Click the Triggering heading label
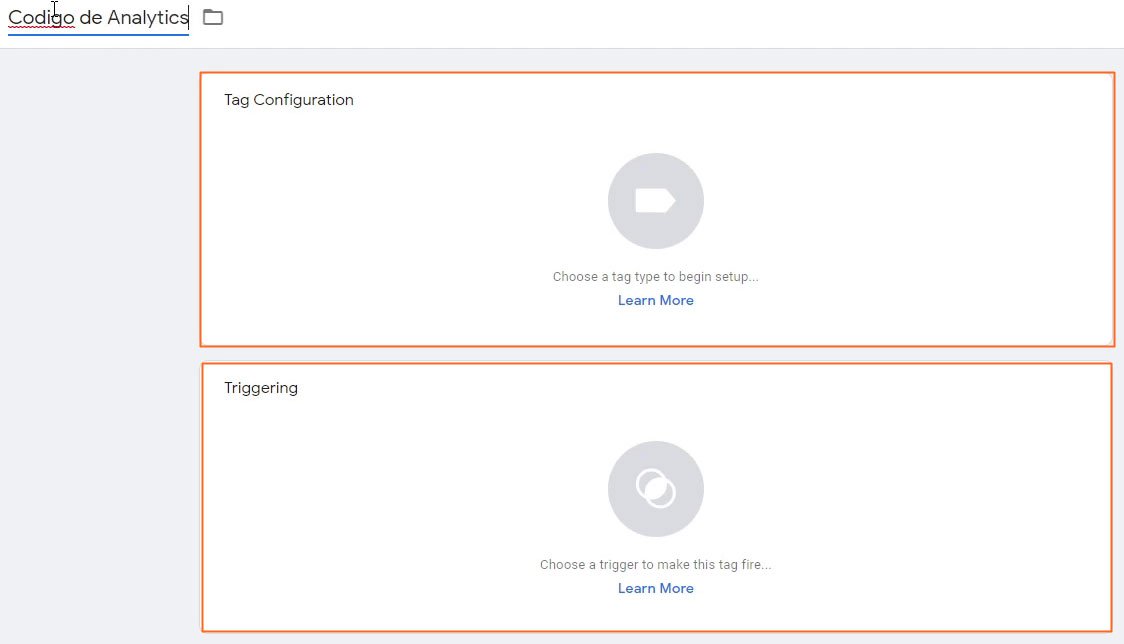Image resolution: width=1124 pixels, height=644 pixels. pos(261,387)
